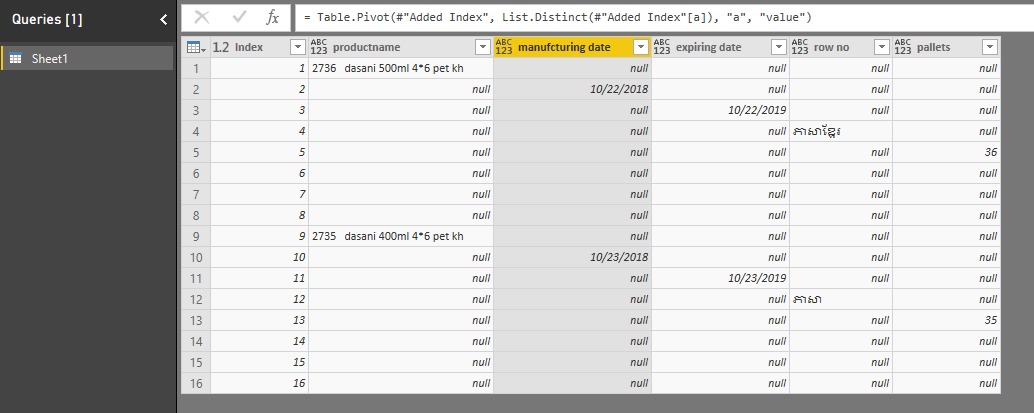This screenshot has width=1034, height=413.
Task: Select the manufcturing date column header
Action: click(x=572, y=48)
